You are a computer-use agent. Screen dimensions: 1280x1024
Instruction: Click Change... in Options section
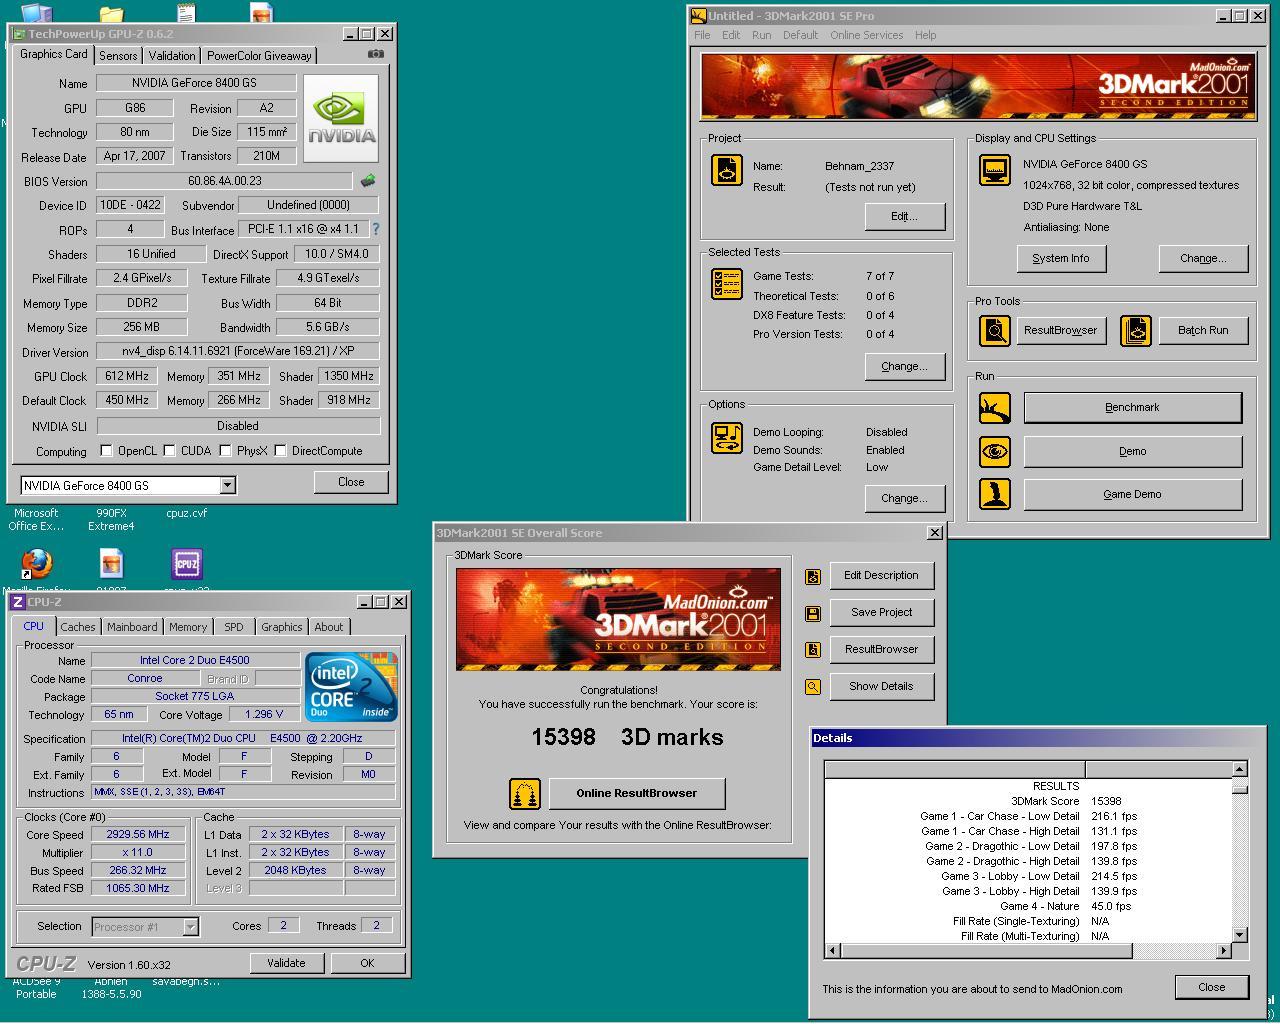pyautogui.click(x=904, y=498)
